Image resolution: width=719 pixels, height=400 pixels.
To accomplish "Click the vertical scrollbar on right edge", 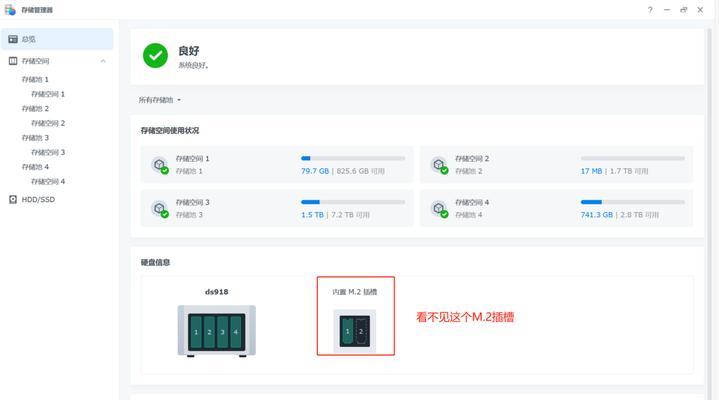I will 709,206.
